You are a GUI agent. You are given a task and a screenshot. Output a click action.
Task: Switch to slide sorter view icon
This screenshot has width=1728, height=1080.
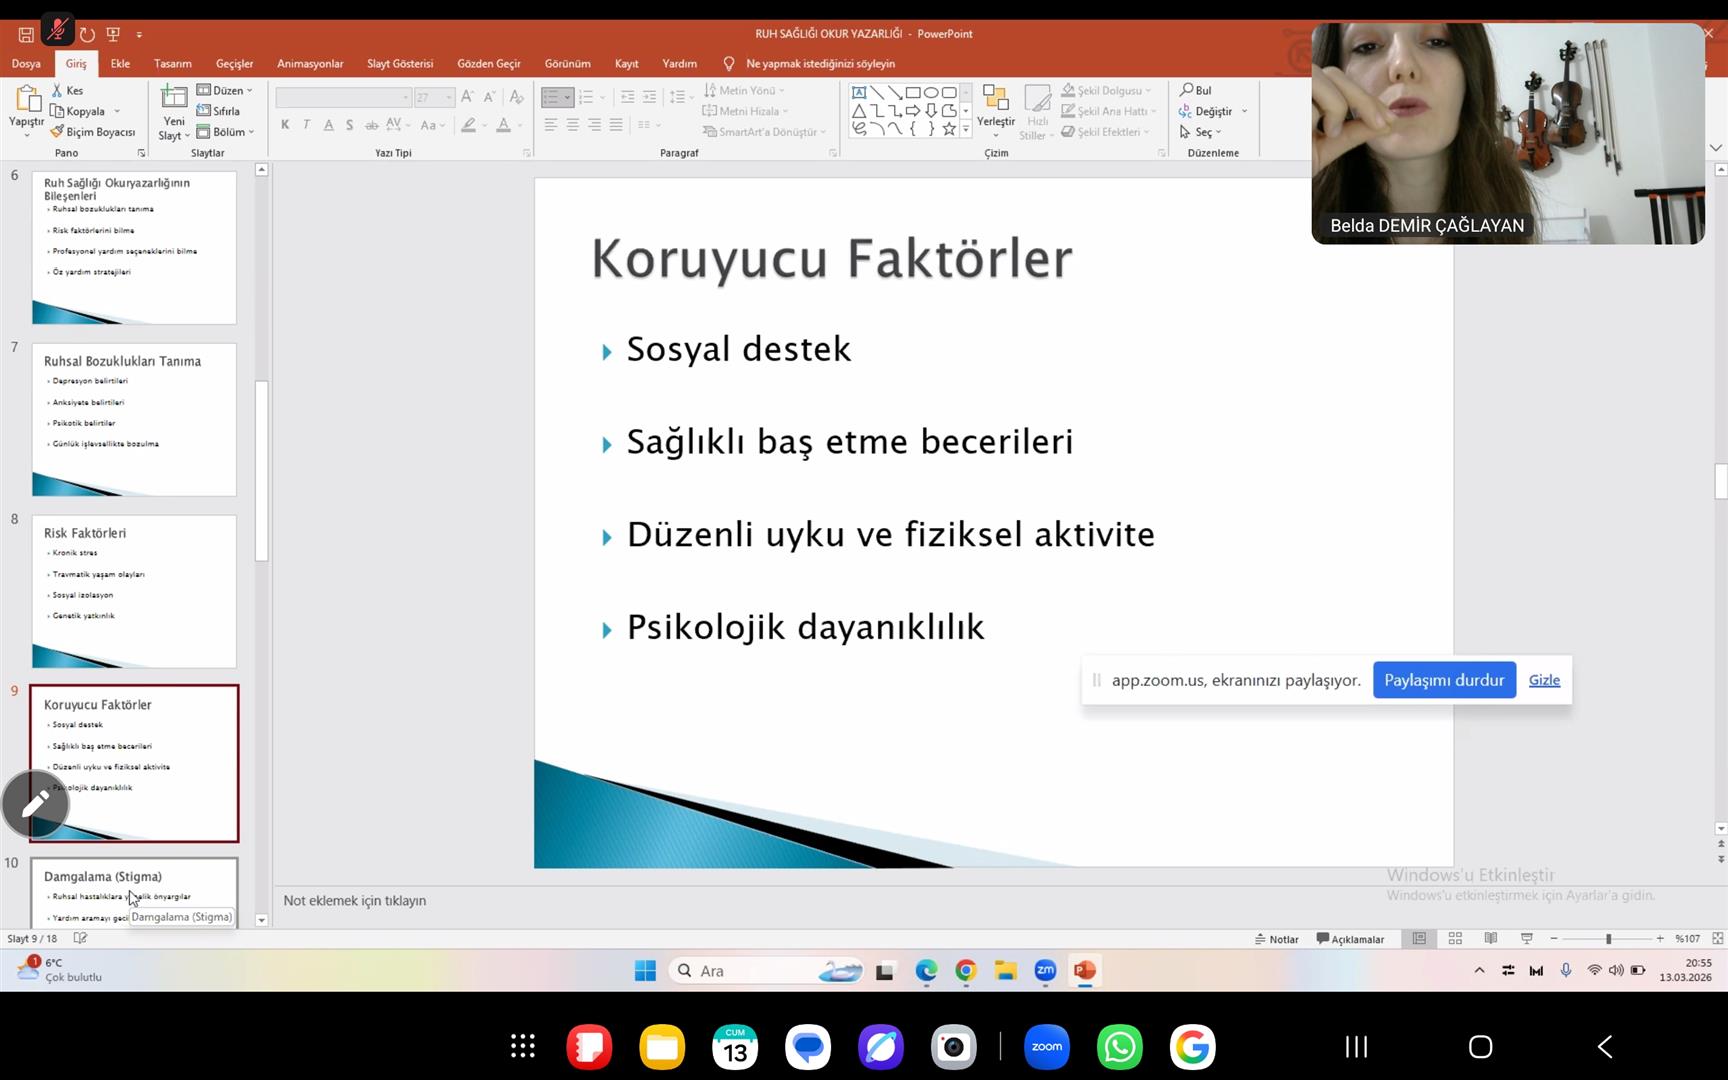pyautogui.click(x=1455, y=939)
